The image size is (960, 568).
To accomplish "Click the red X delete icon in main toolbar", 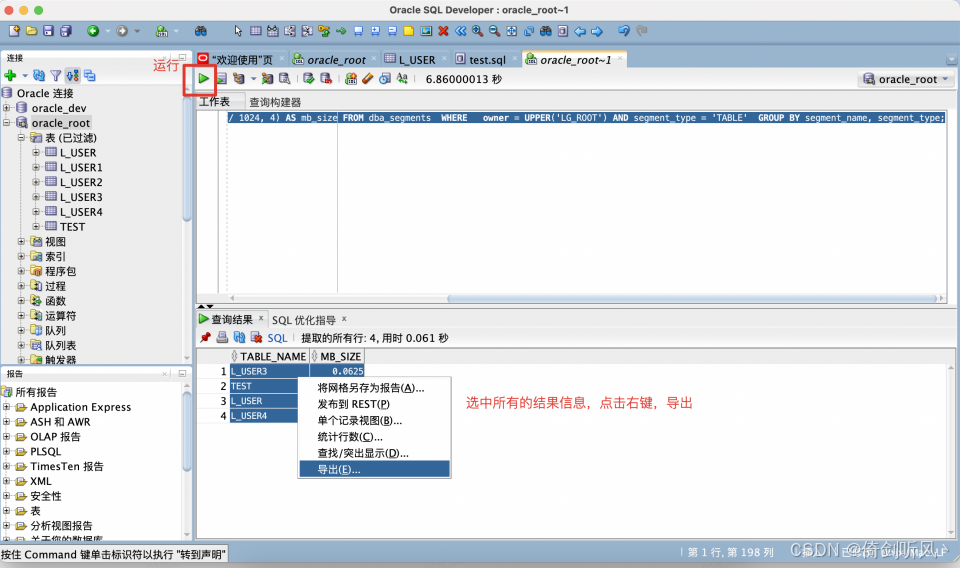I will [443, 31].
